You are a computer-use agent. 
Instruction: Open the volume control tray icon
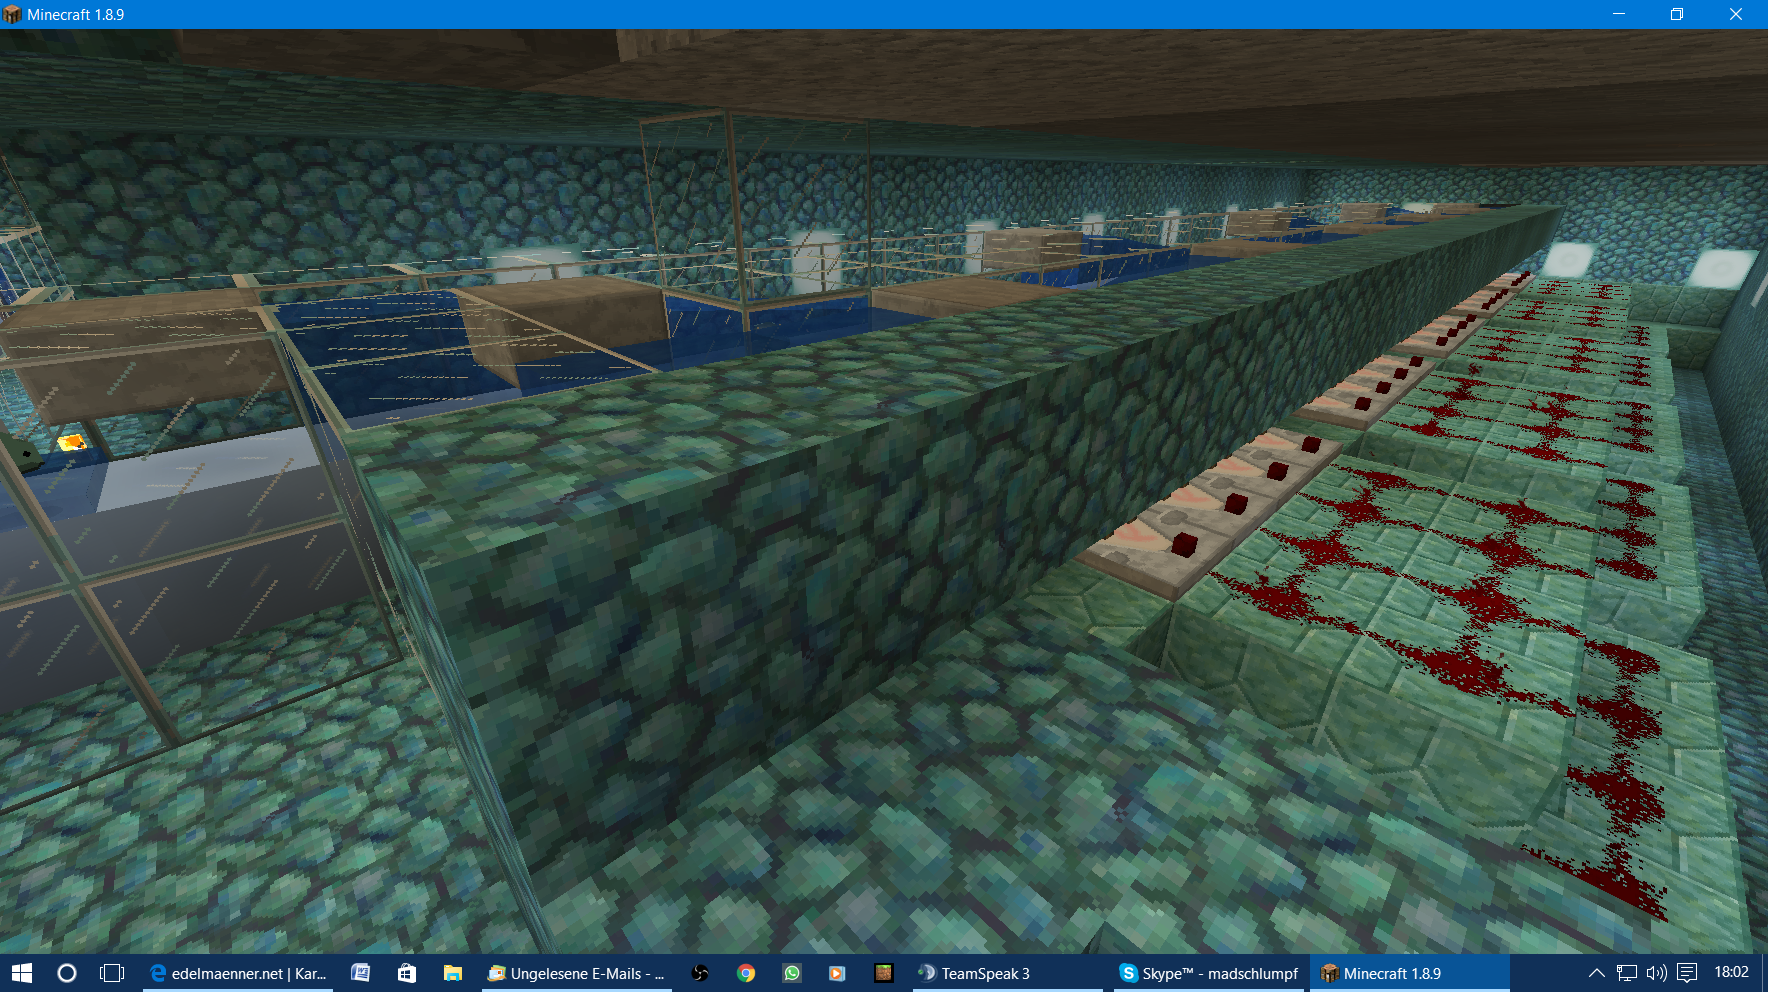coord(1657,973)
